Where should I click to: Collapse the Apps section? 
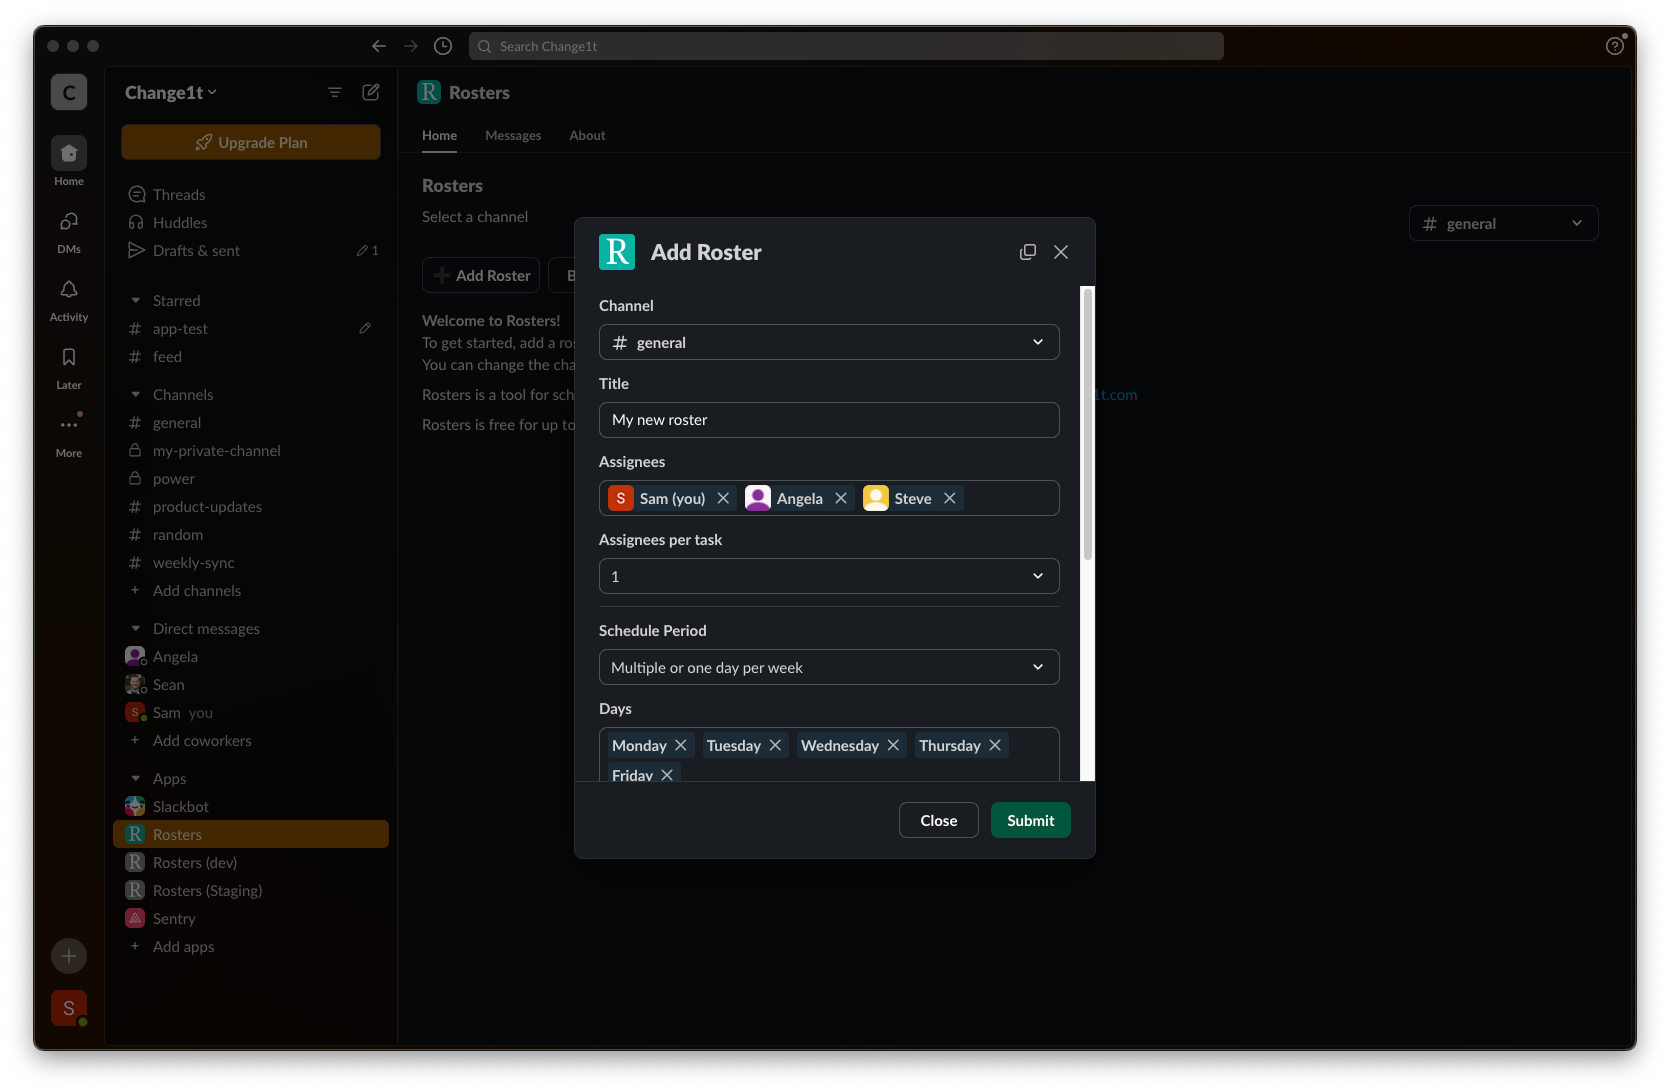tap(136, 778)
